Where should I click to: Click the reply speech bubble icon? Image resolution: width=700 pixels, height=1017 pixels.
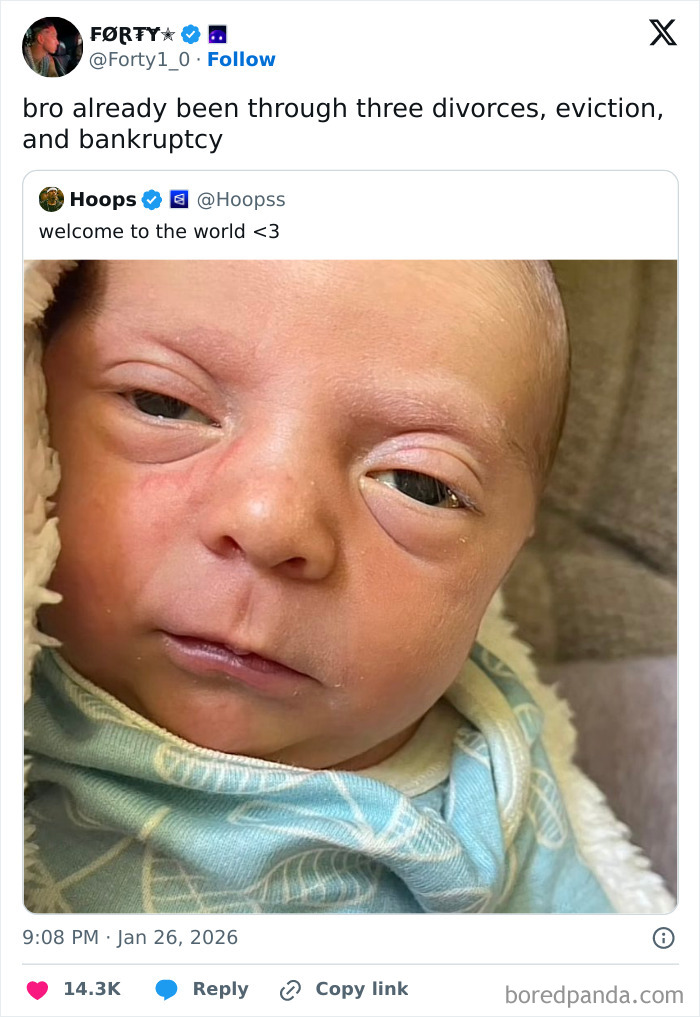point(166,990)
